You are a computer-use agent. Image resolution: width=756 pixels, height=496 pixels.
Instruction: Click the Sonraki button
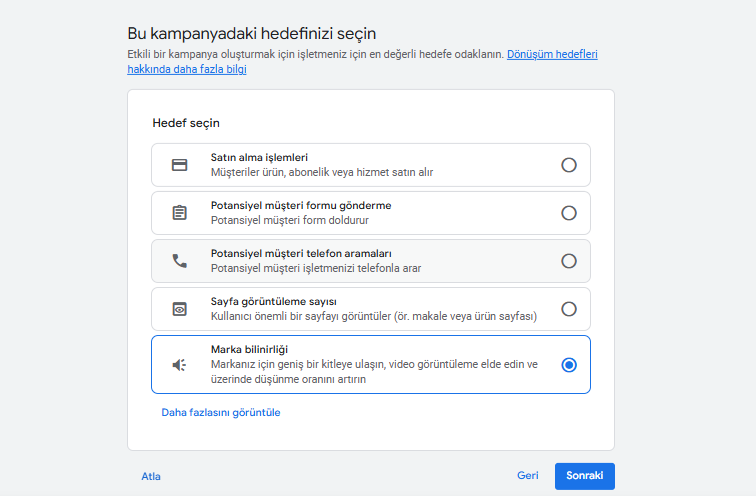point(584,476)
